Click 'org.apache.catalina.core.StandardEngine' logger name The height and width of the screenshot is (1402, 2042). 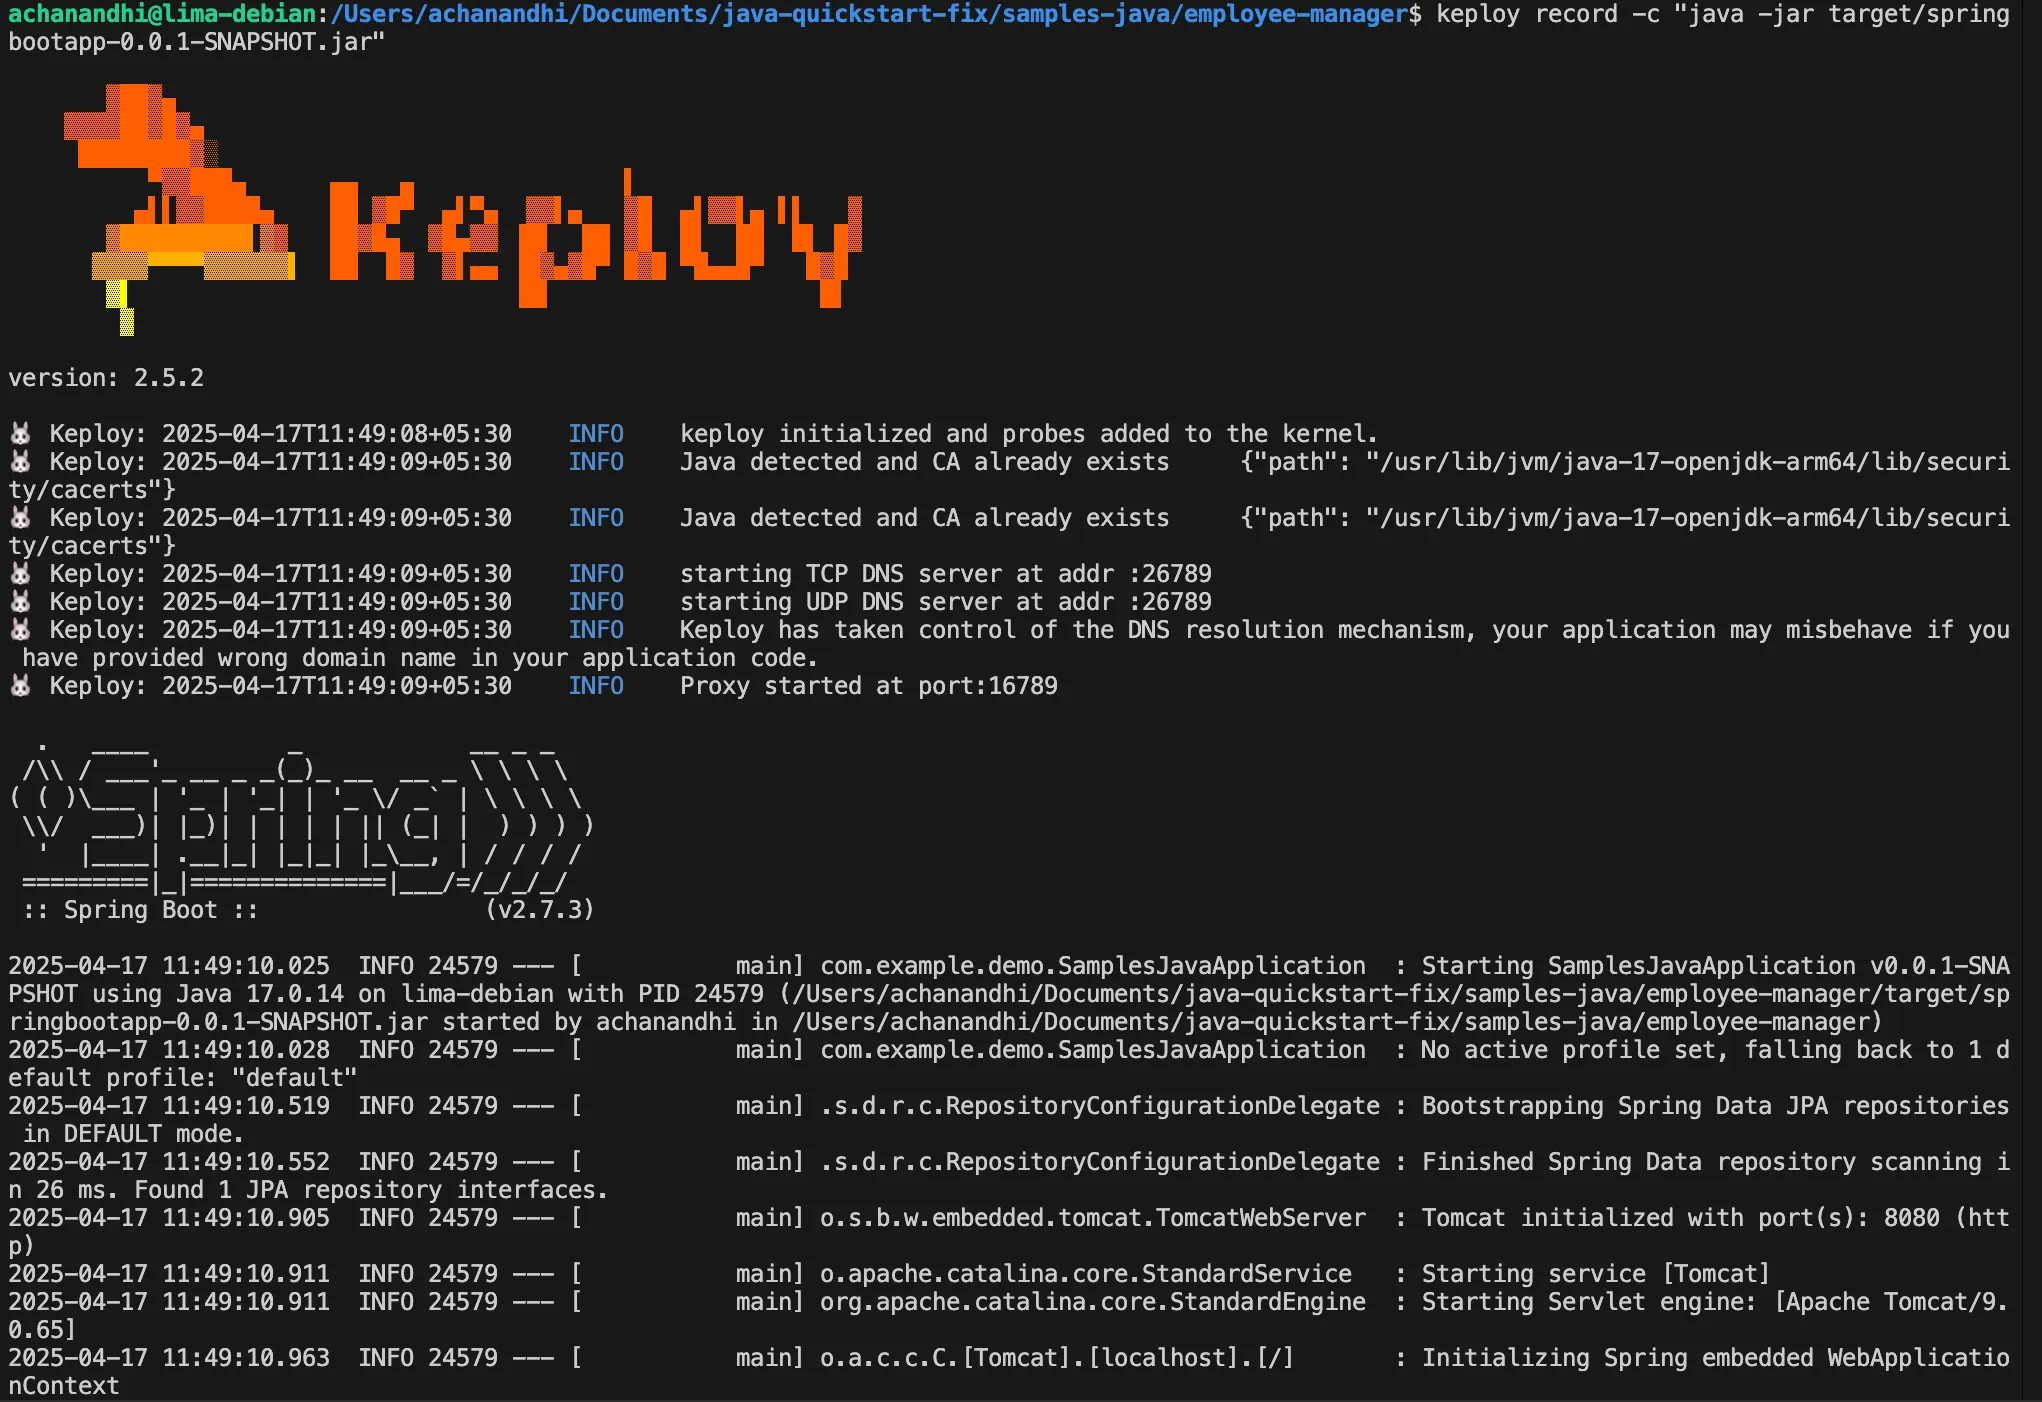click(x=1093, y=1302)
